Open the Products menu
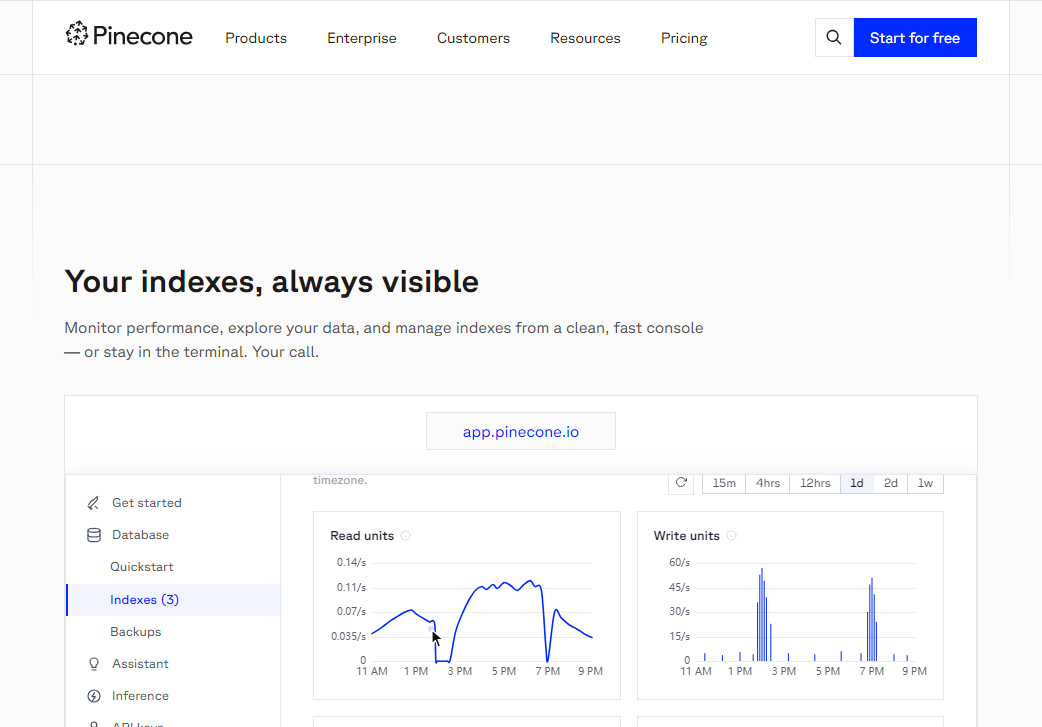The width and height of the screenshot is (1042, 727). click(x=256, y=38)
